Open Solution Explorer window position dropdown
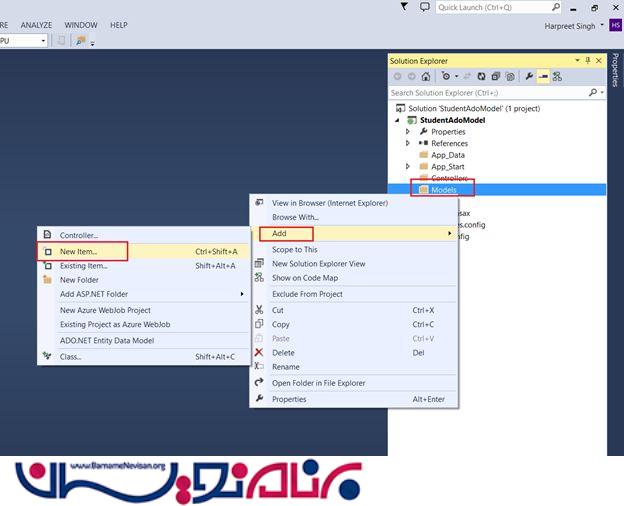This screenshot has height=506, width=624. 577,61
